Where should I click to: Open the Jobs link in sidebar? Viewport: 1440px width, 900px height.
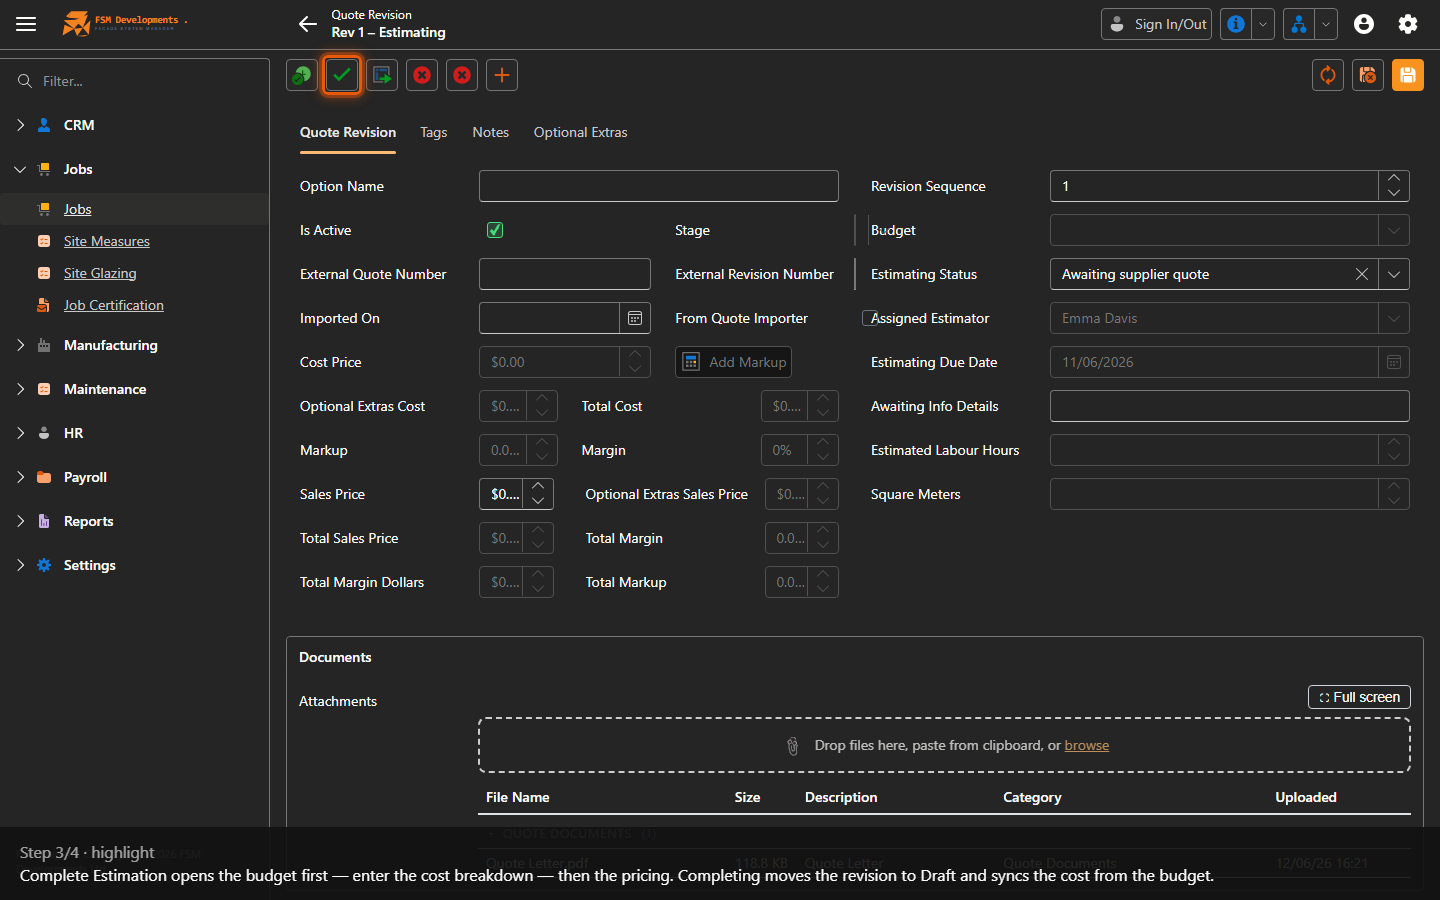pos(78,209)
